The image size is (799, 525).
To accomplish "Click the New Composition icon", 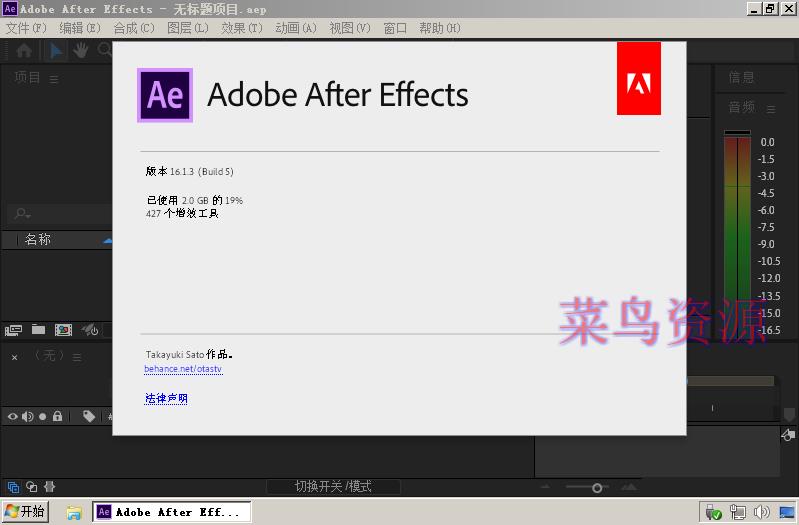I will [63, 330].
